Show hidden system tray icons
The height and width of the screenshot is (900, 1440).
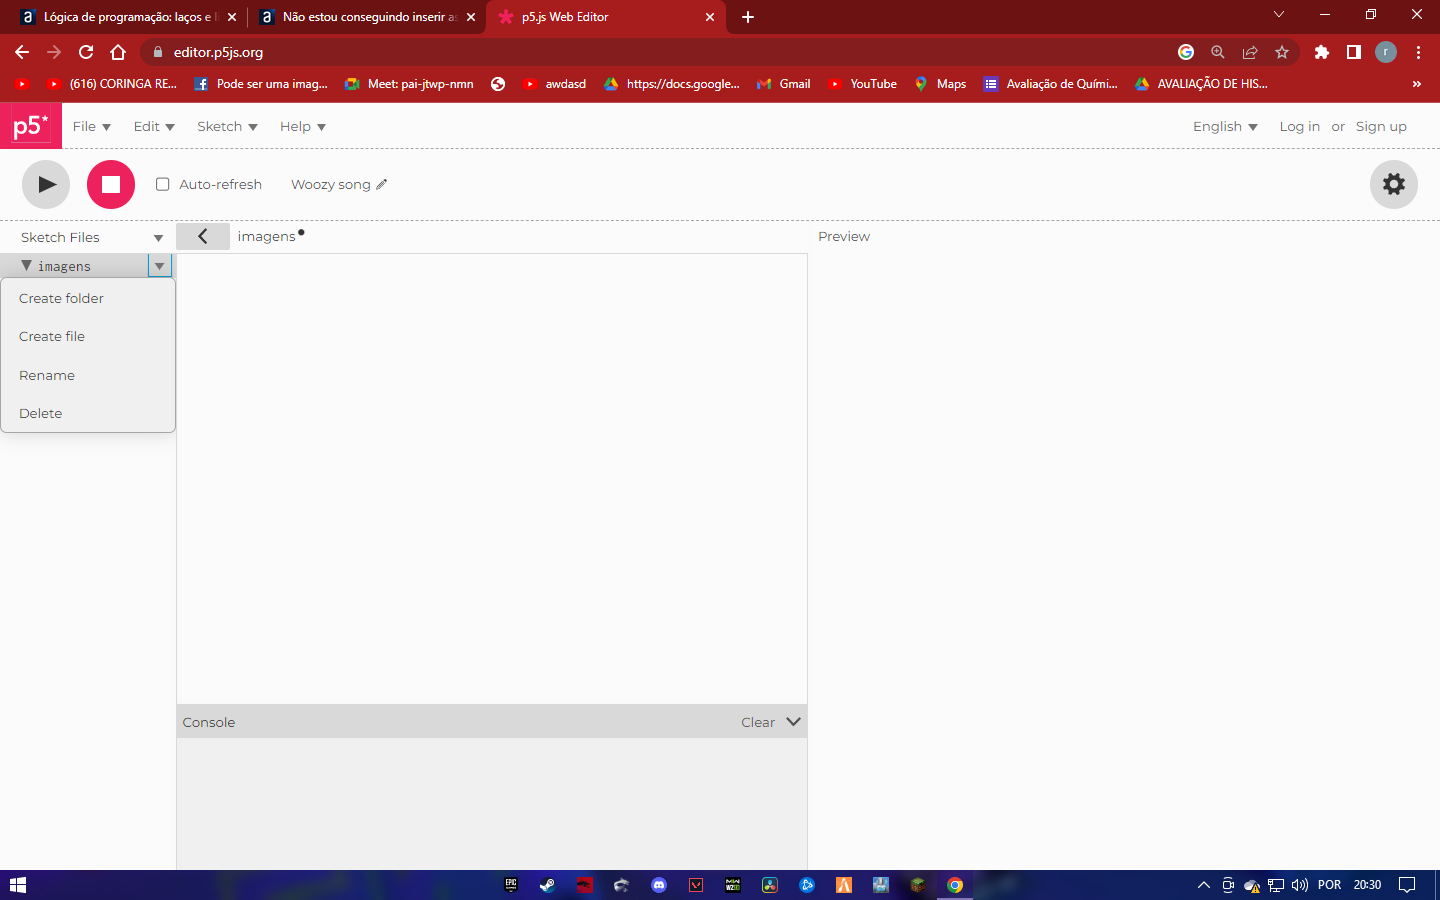coord(1204,885)
